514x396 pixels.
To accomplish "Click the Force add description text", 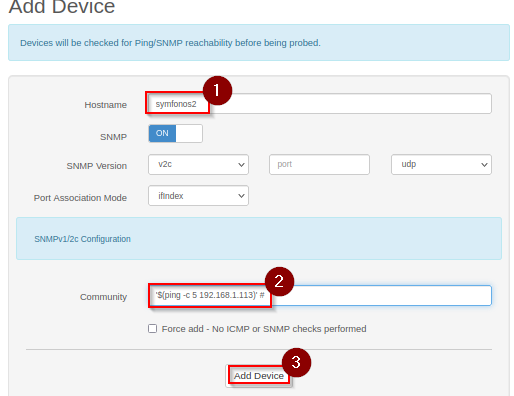I will click(x=264, y=329).
